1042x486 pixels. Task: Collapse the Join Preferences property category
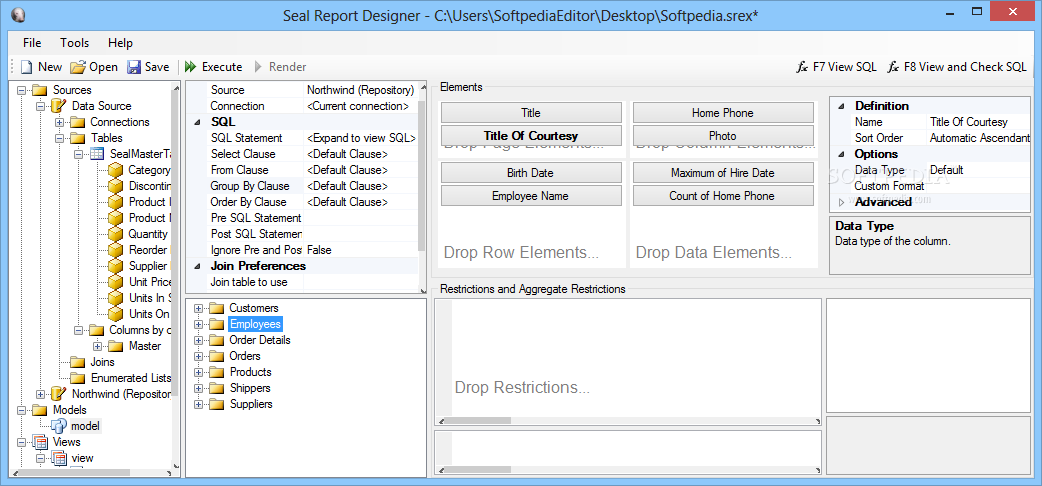197,266
